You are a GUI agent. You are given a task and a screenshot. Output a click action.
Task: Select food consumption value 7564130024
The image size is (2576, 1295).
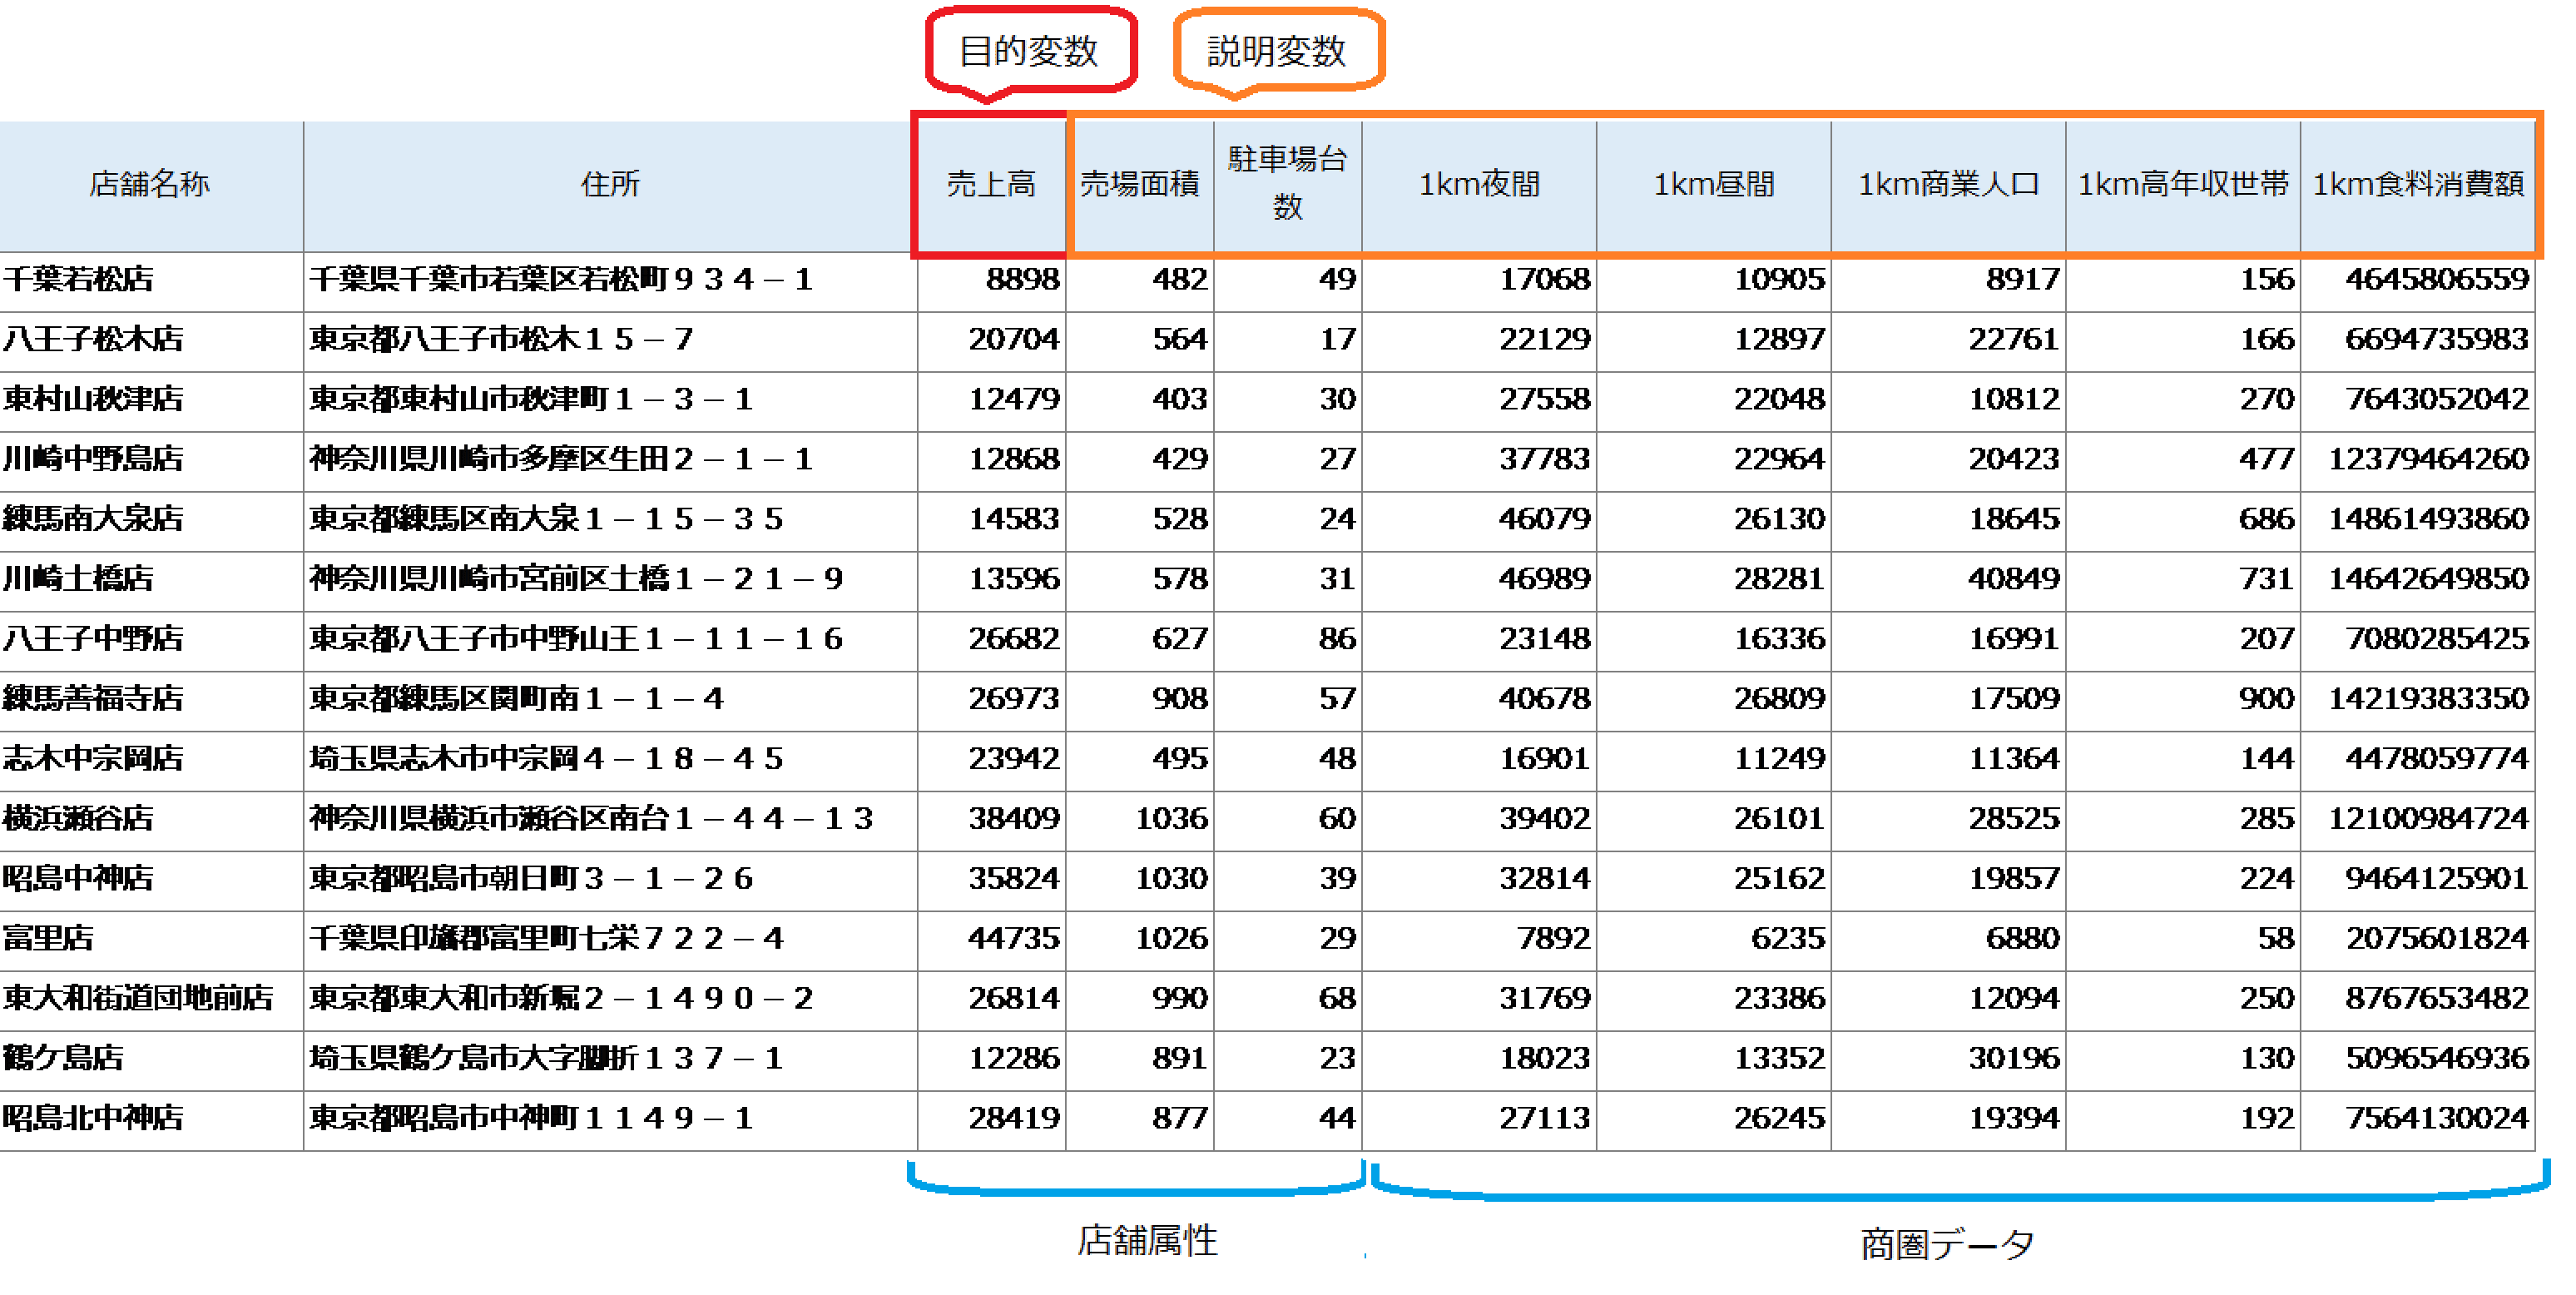point(2437,1119)
